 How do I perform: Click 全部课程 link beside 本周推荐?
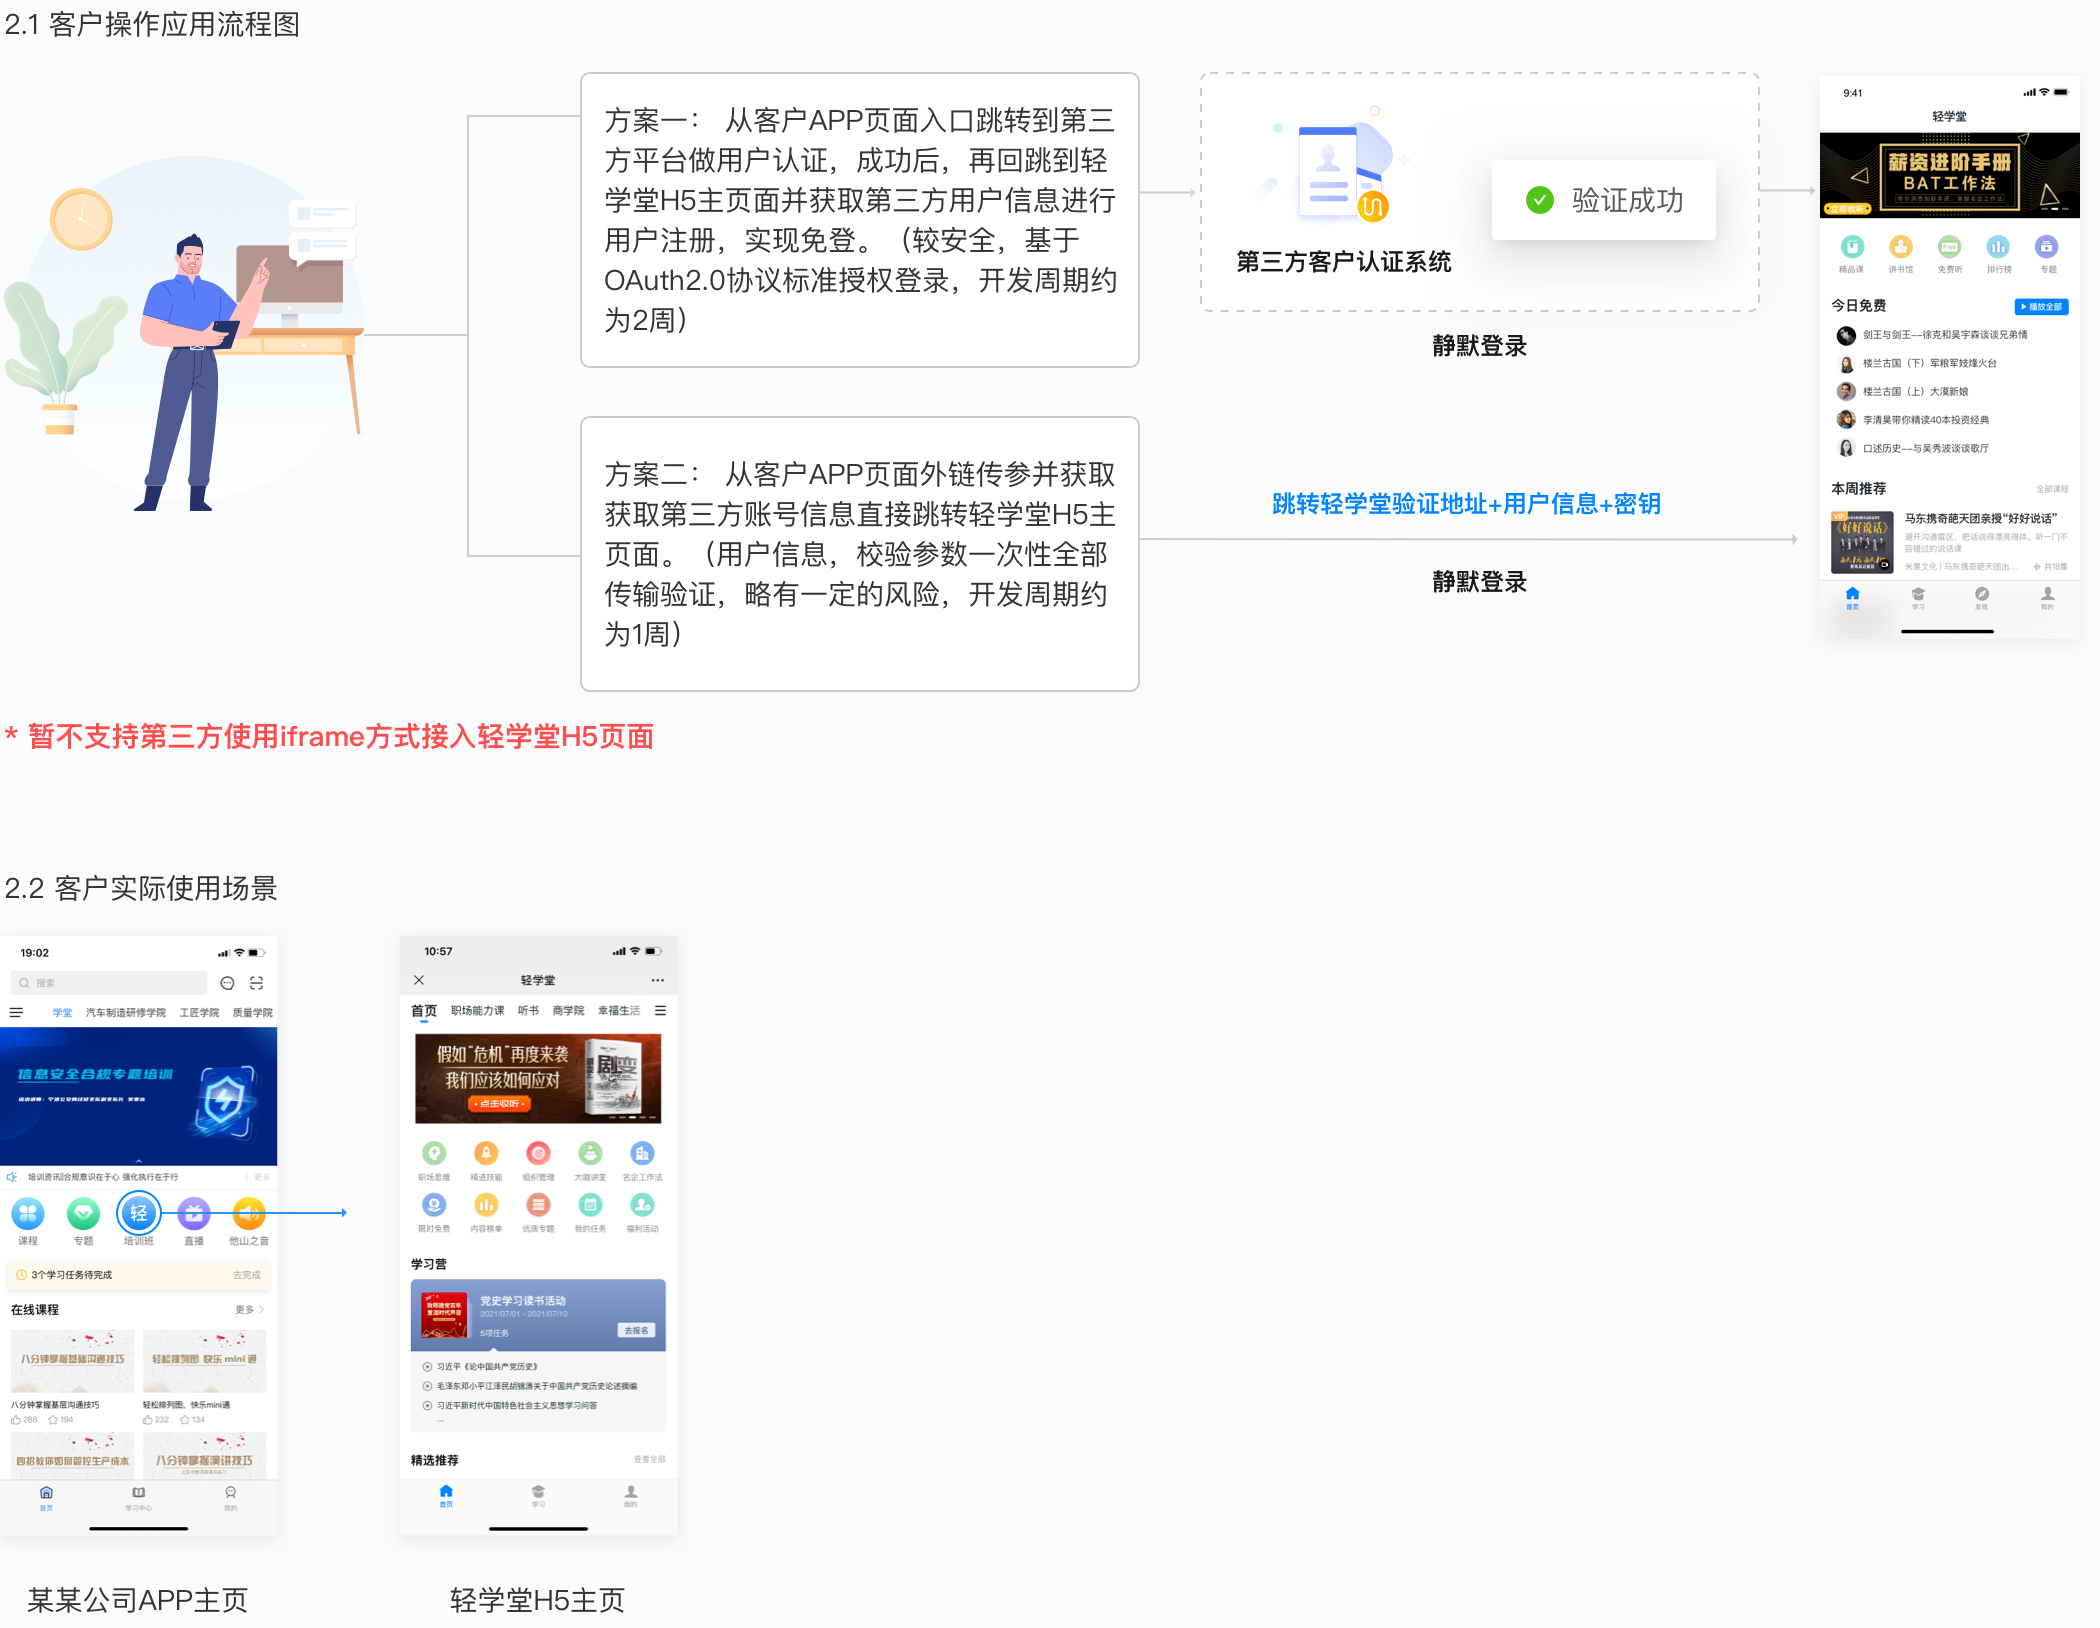click(2052, 489)
